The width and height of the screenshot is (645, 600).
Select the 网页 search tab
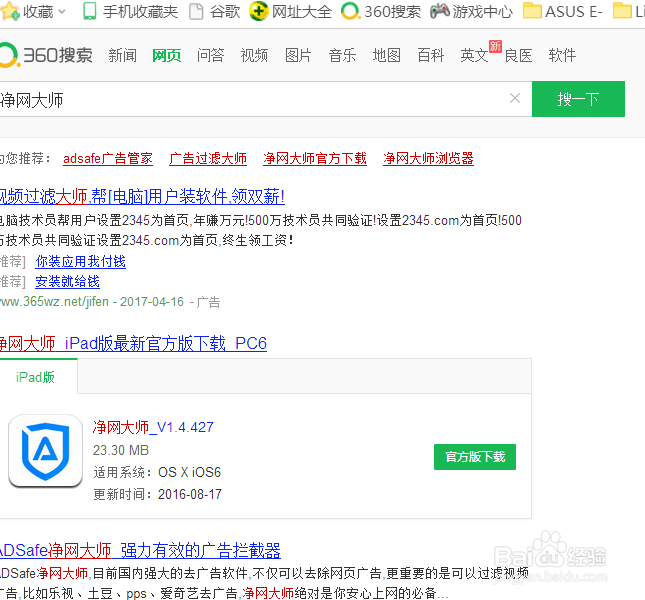167,55
